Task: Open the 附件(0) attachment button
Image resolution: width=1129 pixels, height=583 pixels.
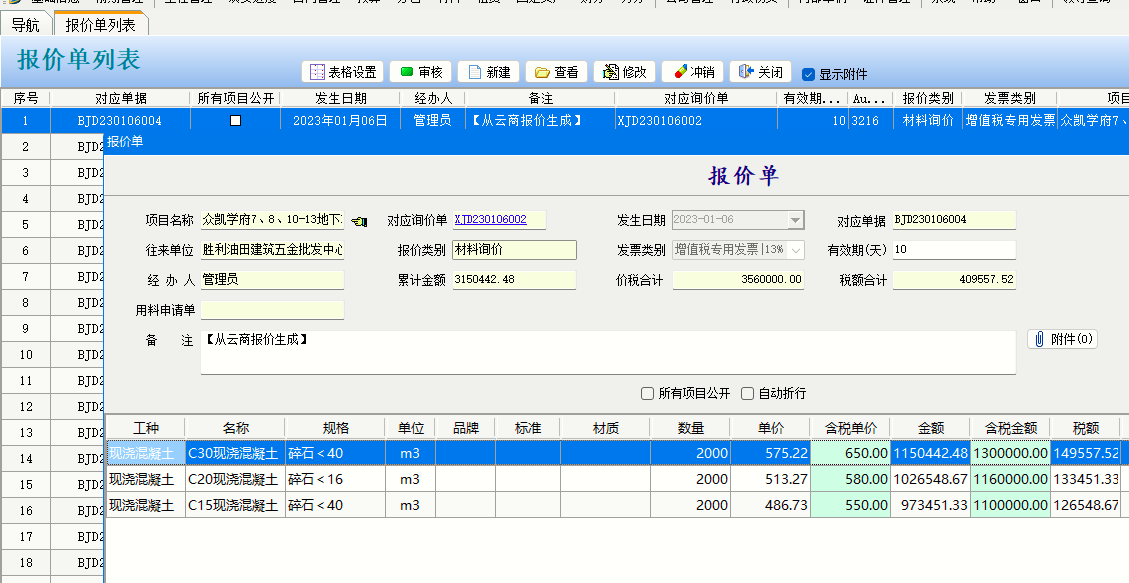Action: (x=1063, y=339)
